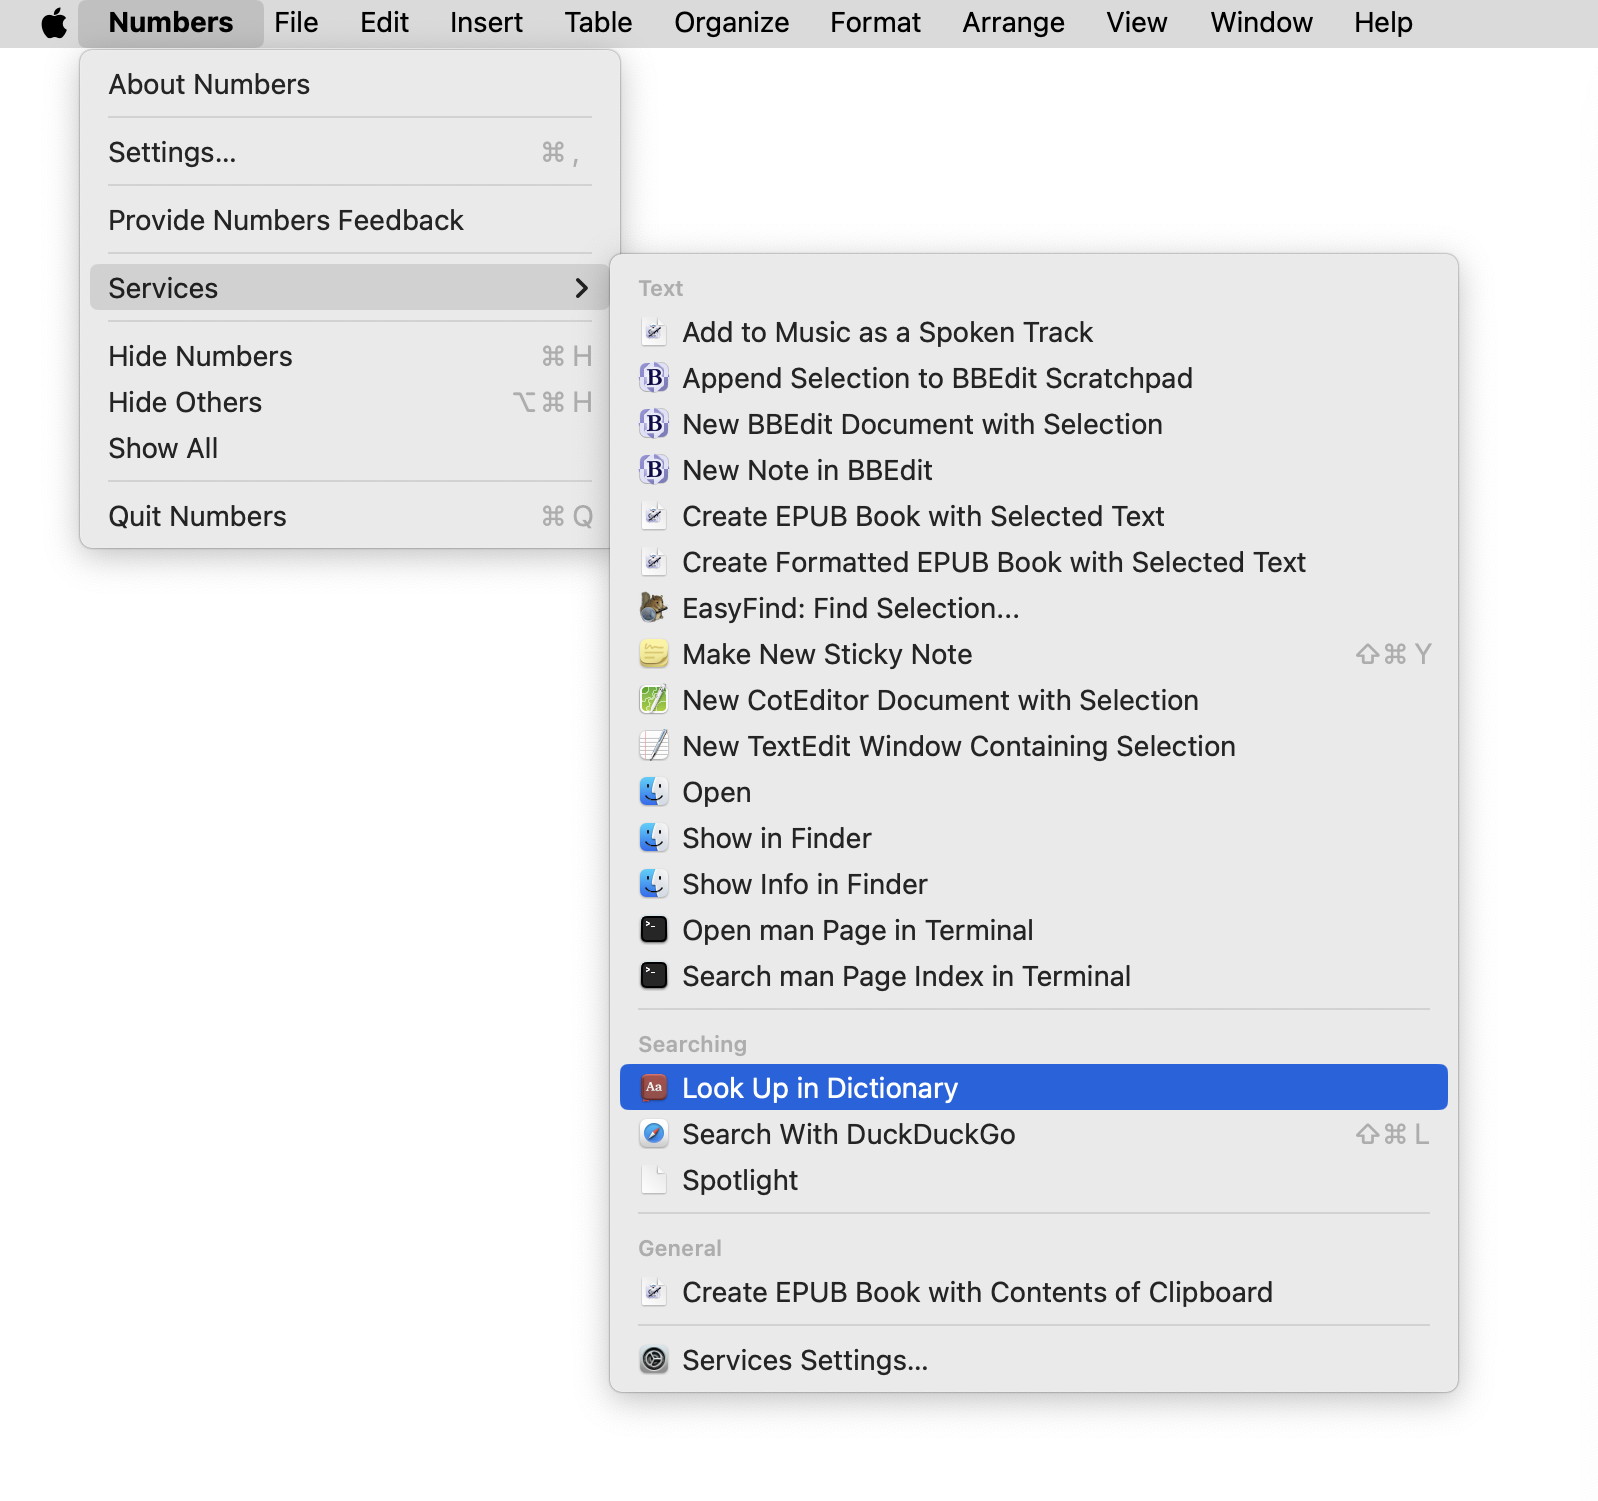Choose Show Info in Finder
Screen dimensions: 1598x1501
coord(1034,884)
